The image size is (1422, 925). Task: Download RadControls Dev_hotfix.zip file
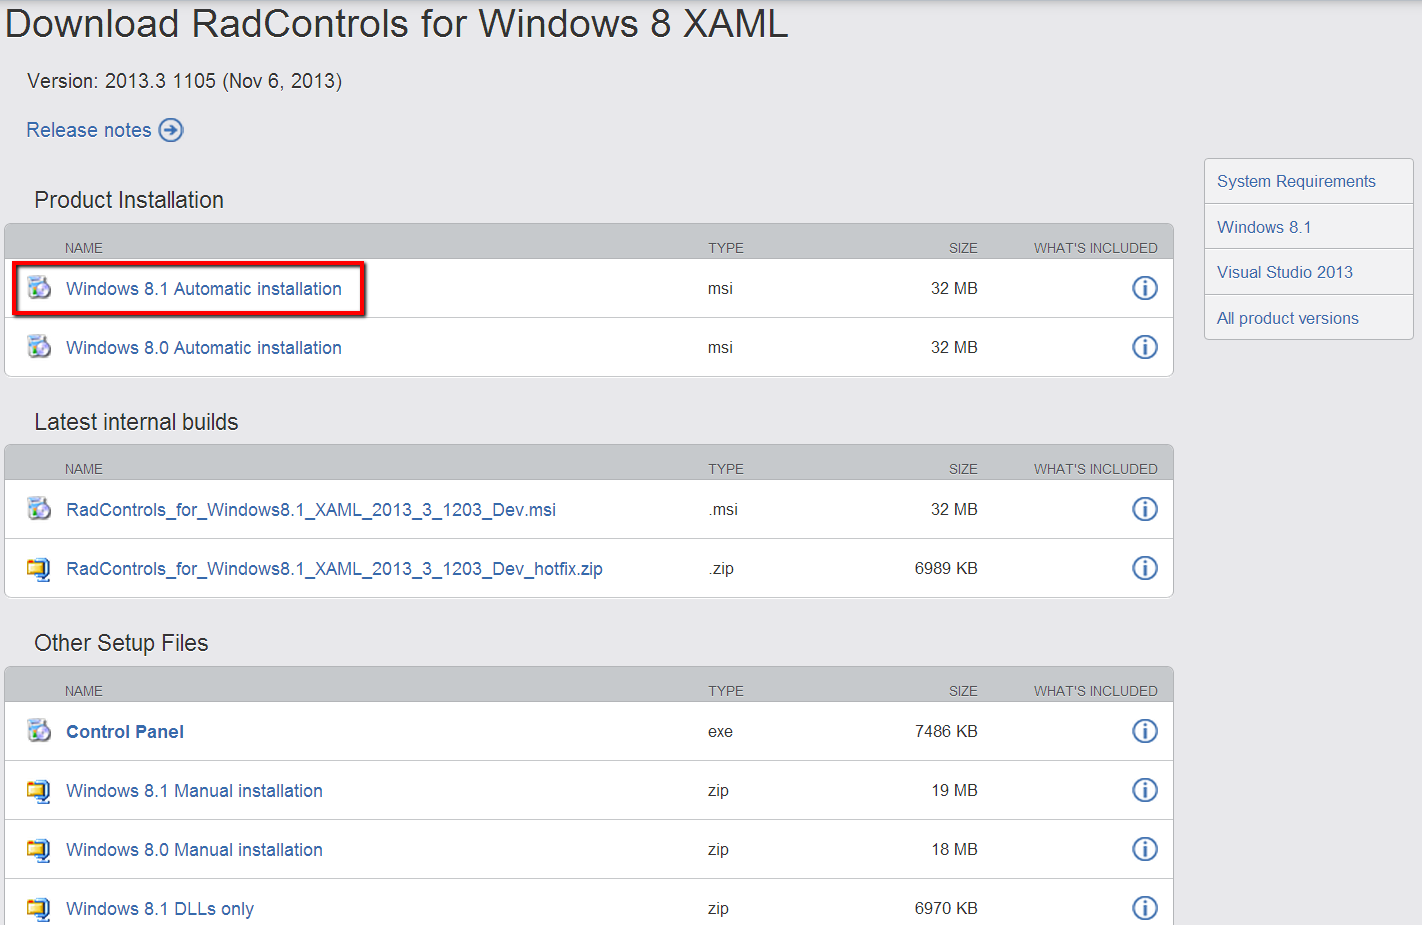334,569
